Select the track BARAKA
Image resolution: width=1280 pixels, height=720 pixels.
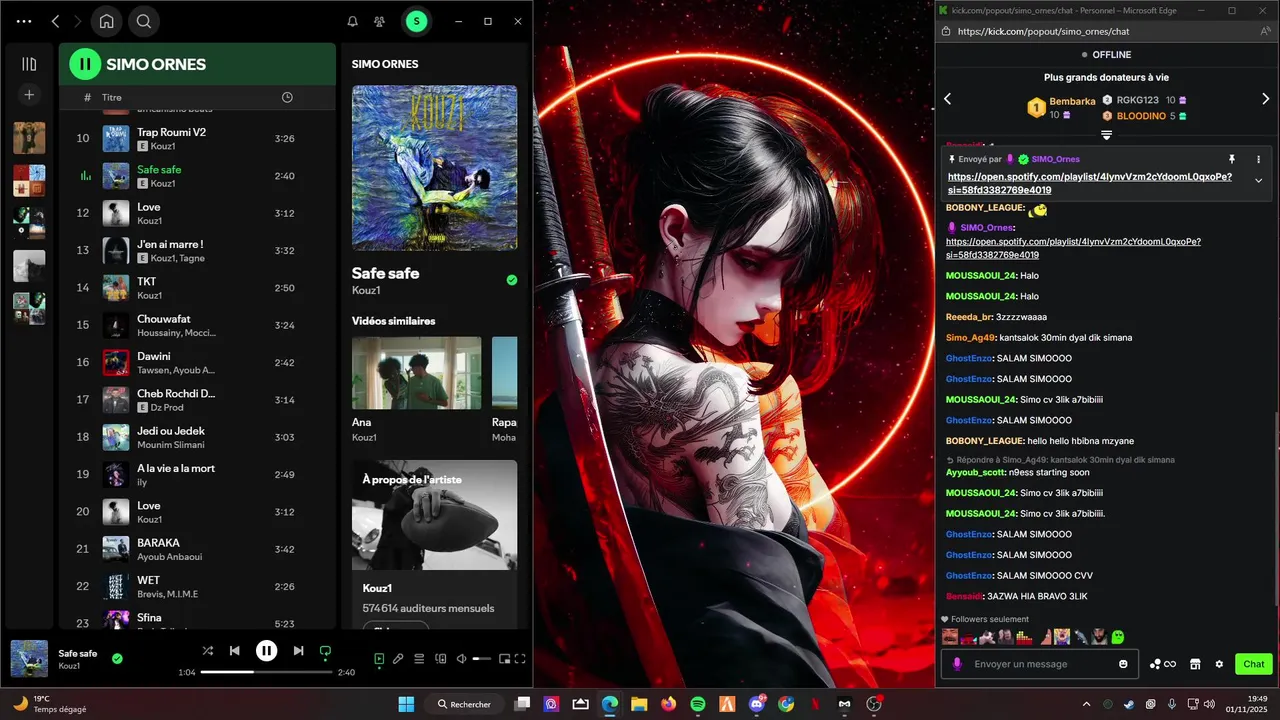point(197,549)
